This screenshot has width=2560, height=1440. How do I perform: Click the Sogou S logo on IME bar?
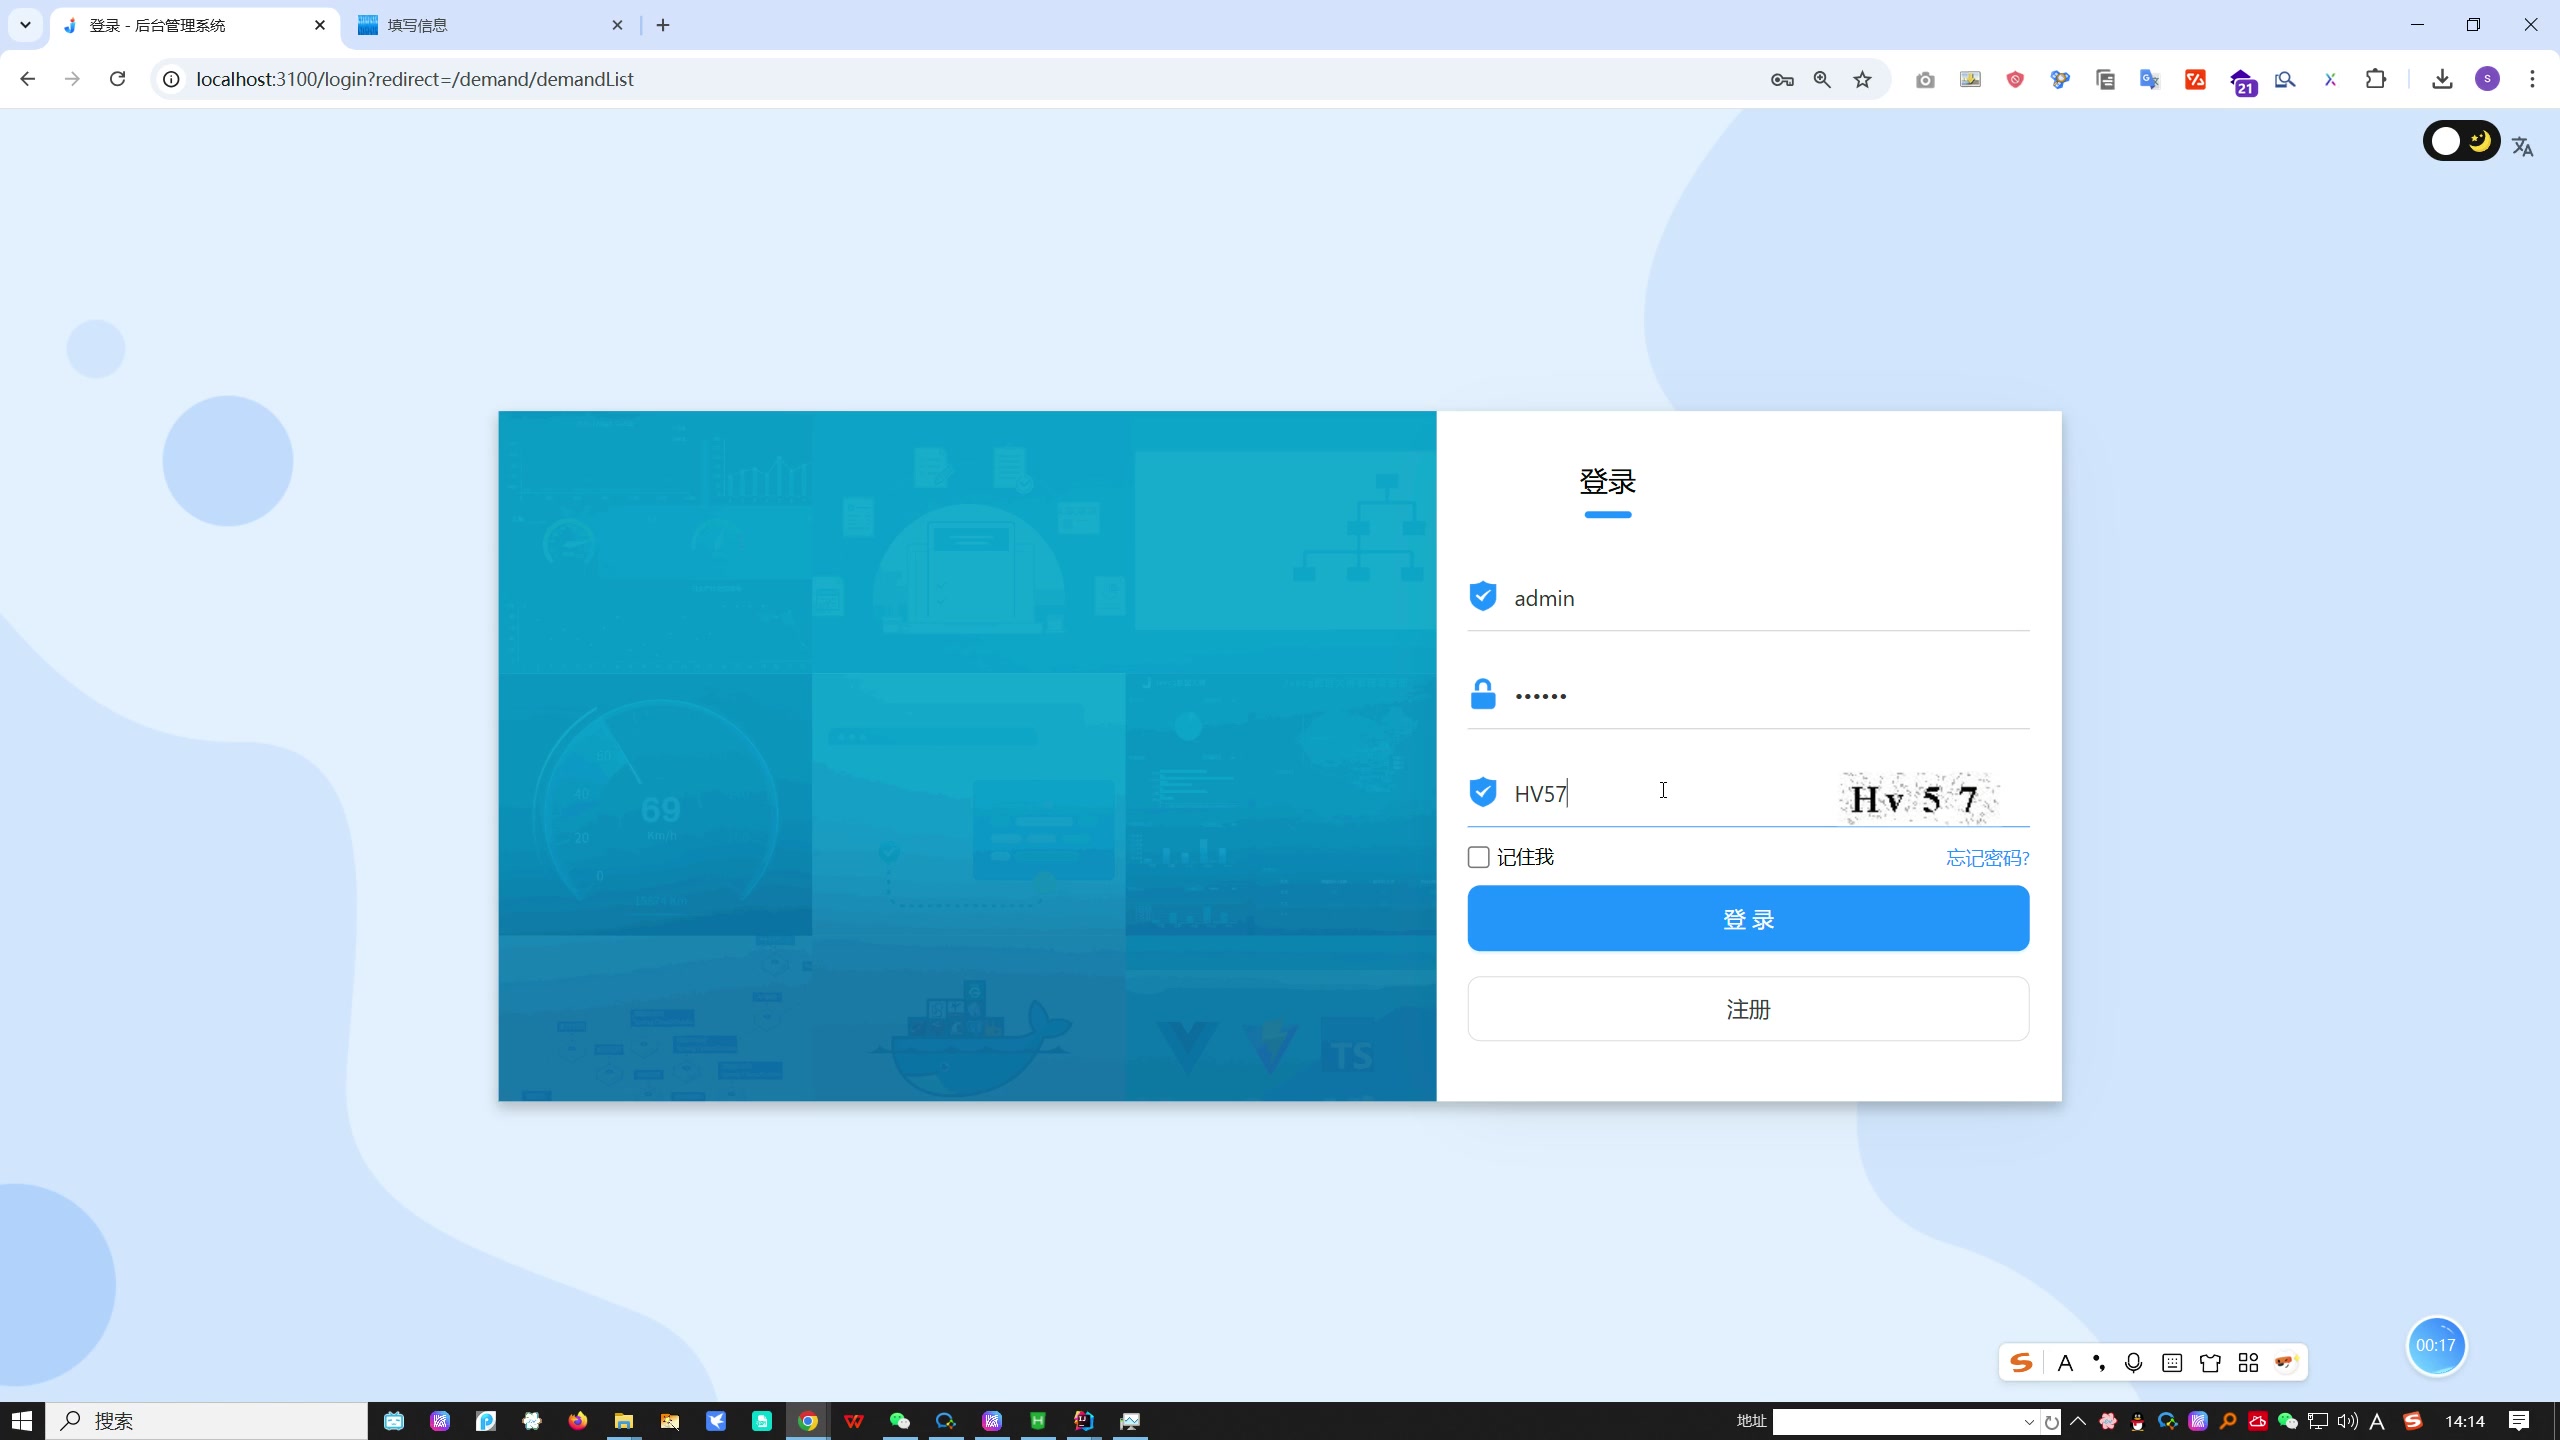pos(2021,1363)
